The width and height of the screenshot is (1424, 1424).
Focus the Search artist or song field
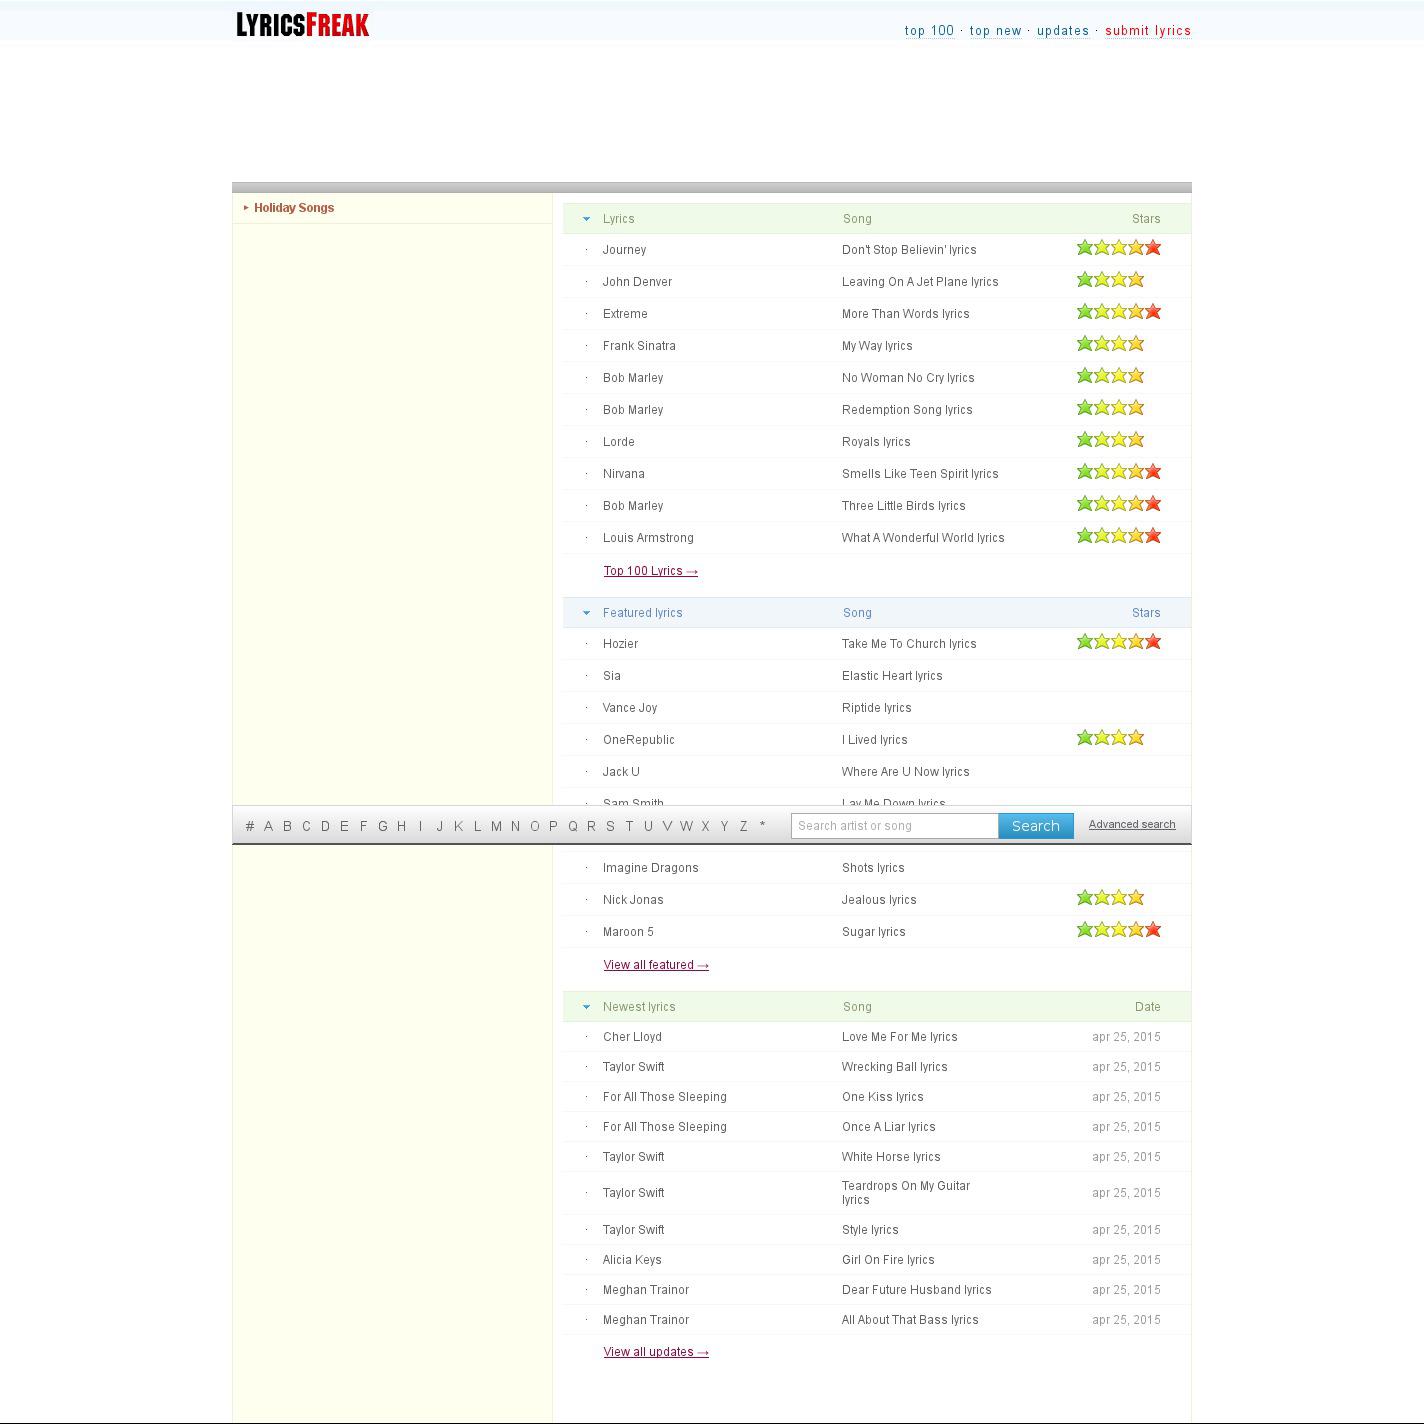pyautogui.click(x=894, y=826)
